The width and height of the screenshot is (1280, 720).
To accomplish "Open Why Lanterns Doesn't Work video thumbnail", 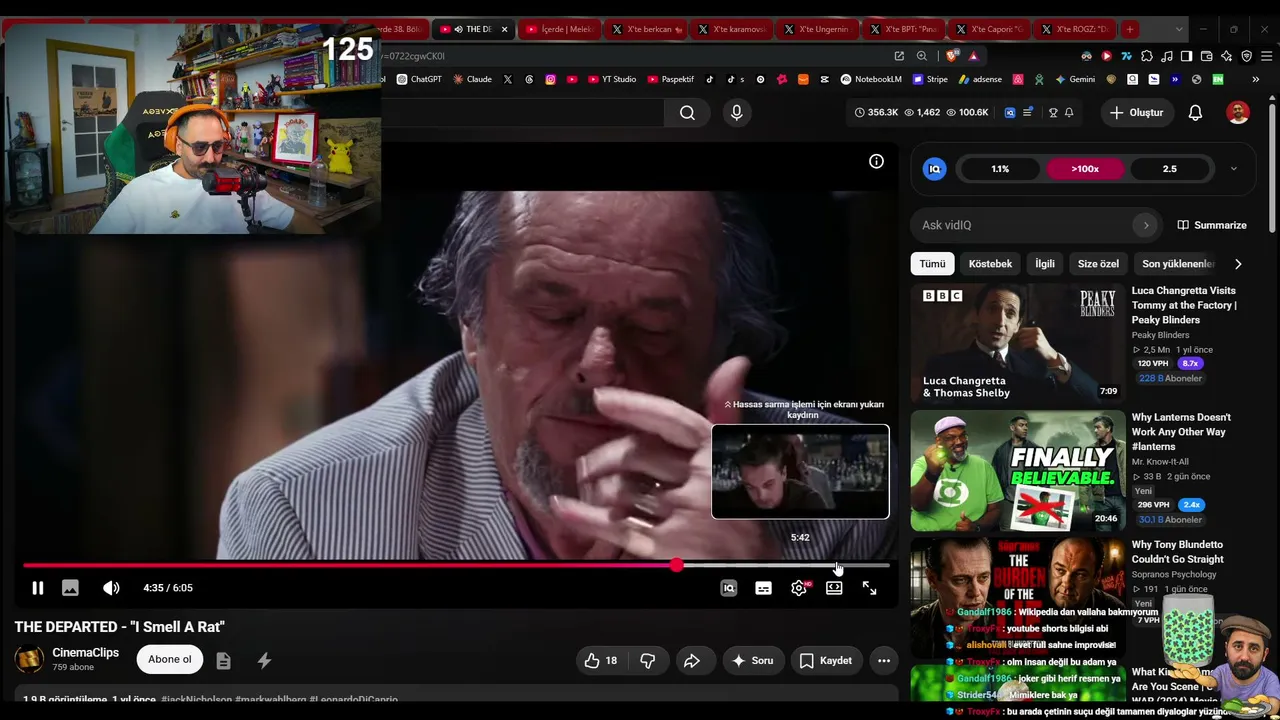I will coord(1017,471).
